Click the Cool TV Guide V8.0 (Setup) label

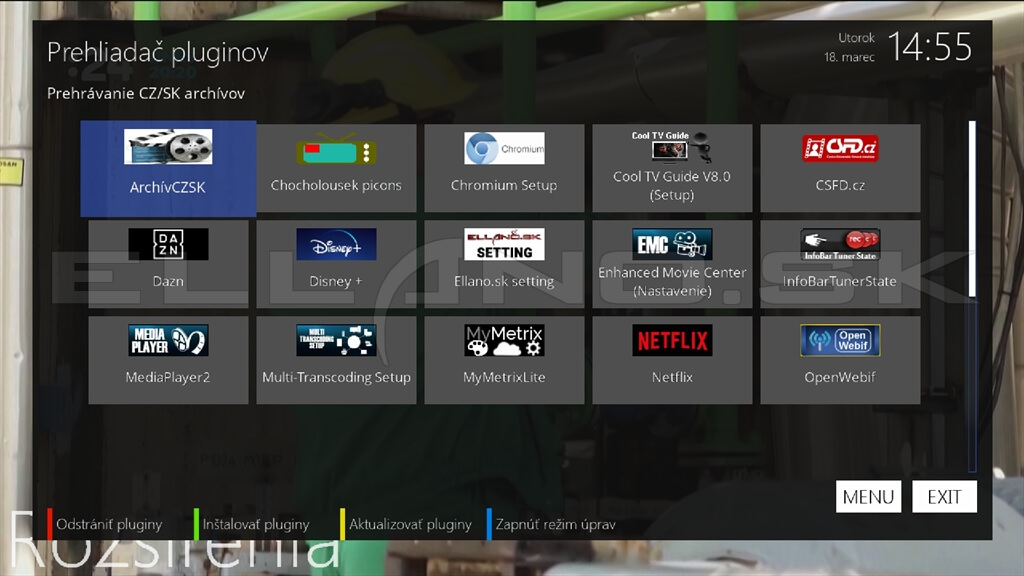click(672, 185)
